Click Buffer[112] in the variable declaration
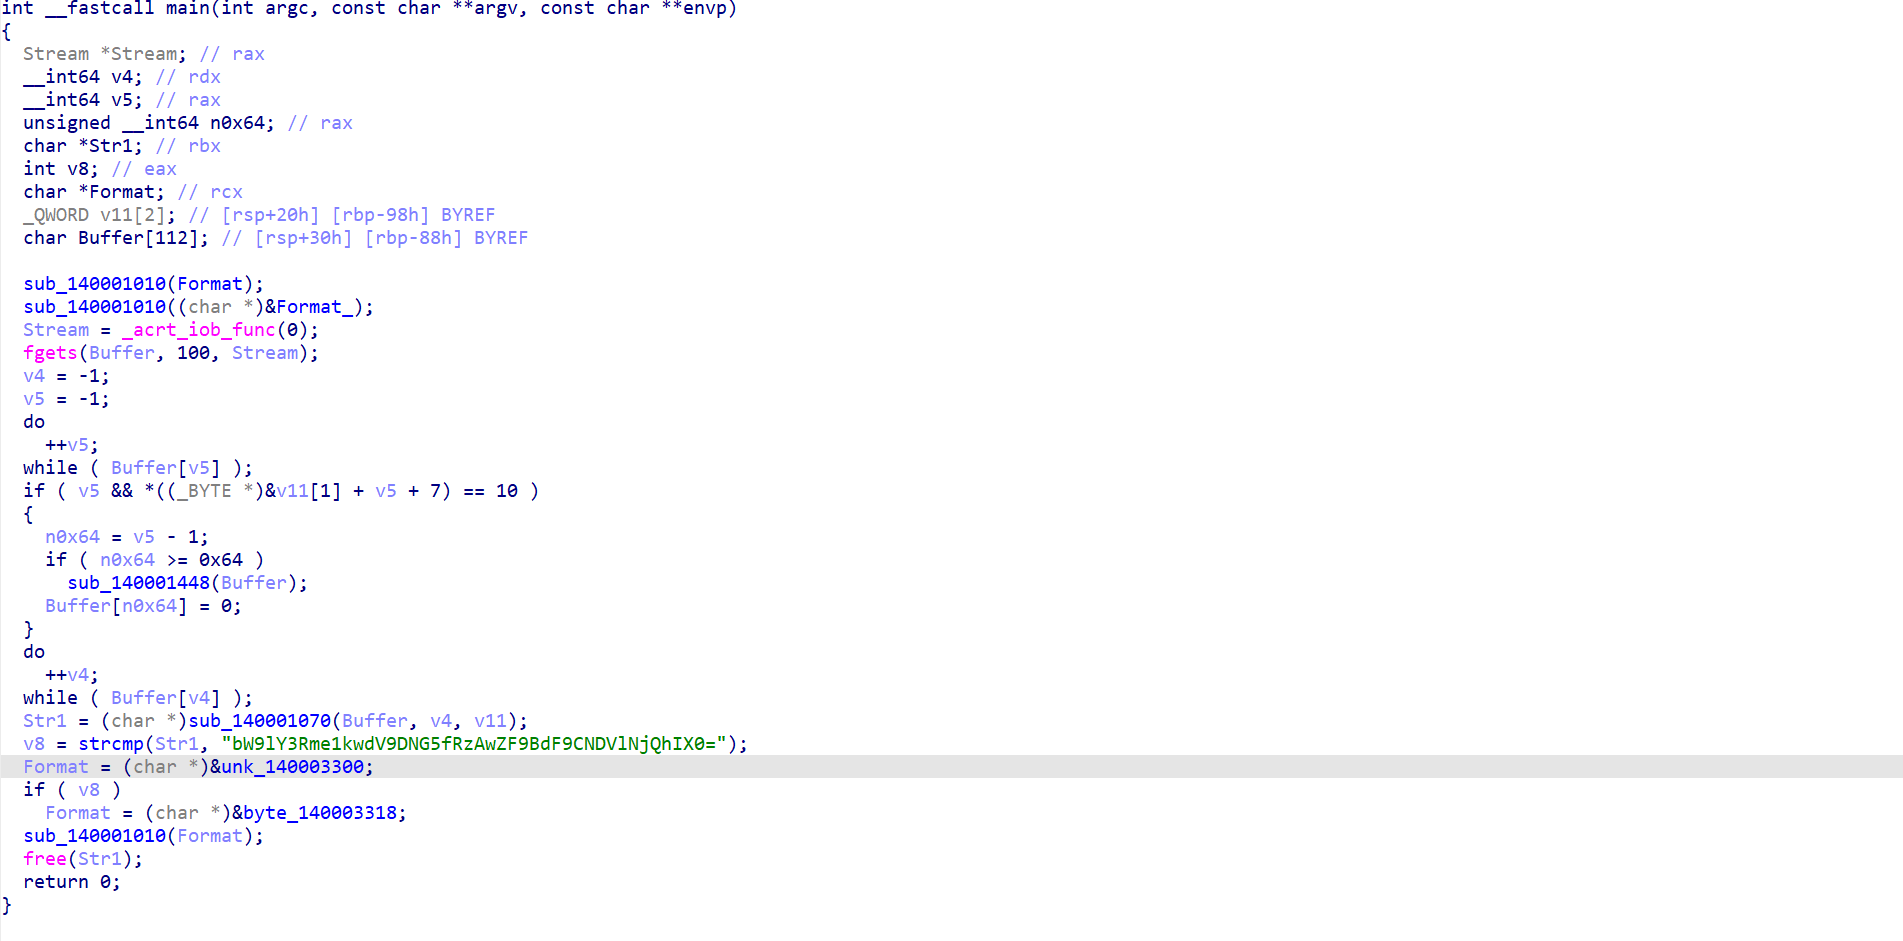This screenshot has width=1903, height=941. point(143,238)
